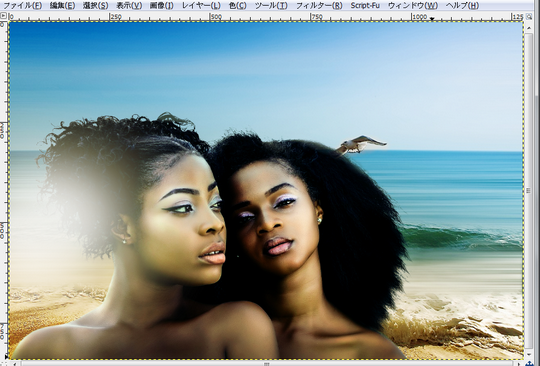Open the navigation preview cross-arrows icon
The width and height of the screenshot is (540, 366).
[529, 363]
